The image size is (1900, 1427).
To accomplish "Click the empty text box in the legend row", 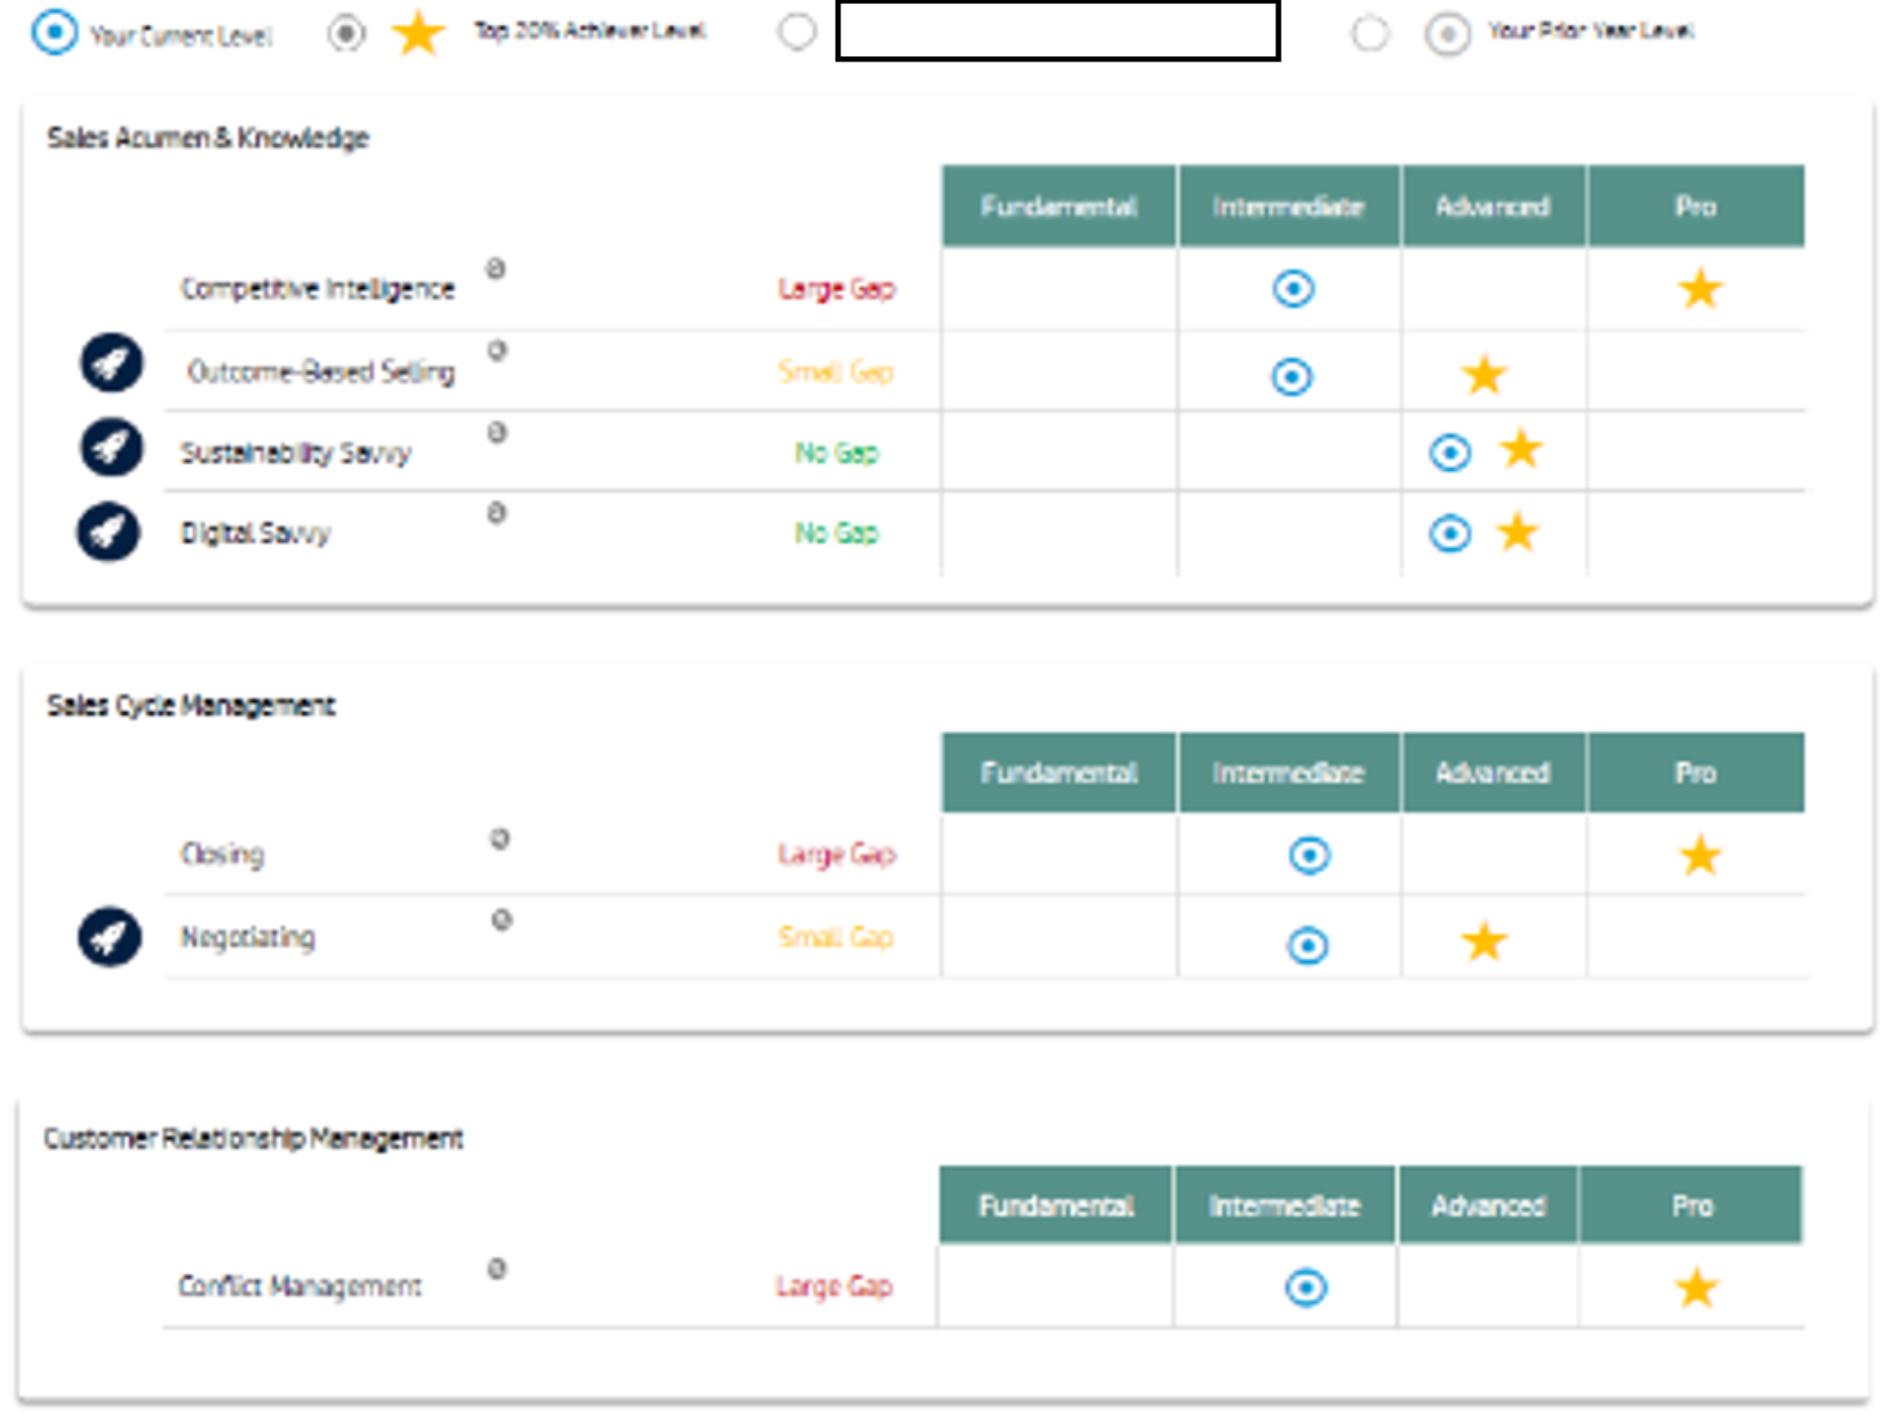I will pos(1057,32).
